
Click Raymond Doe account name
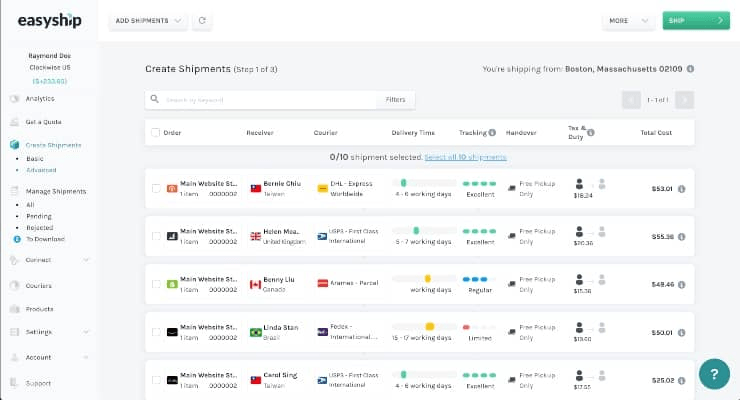[50, 56]
